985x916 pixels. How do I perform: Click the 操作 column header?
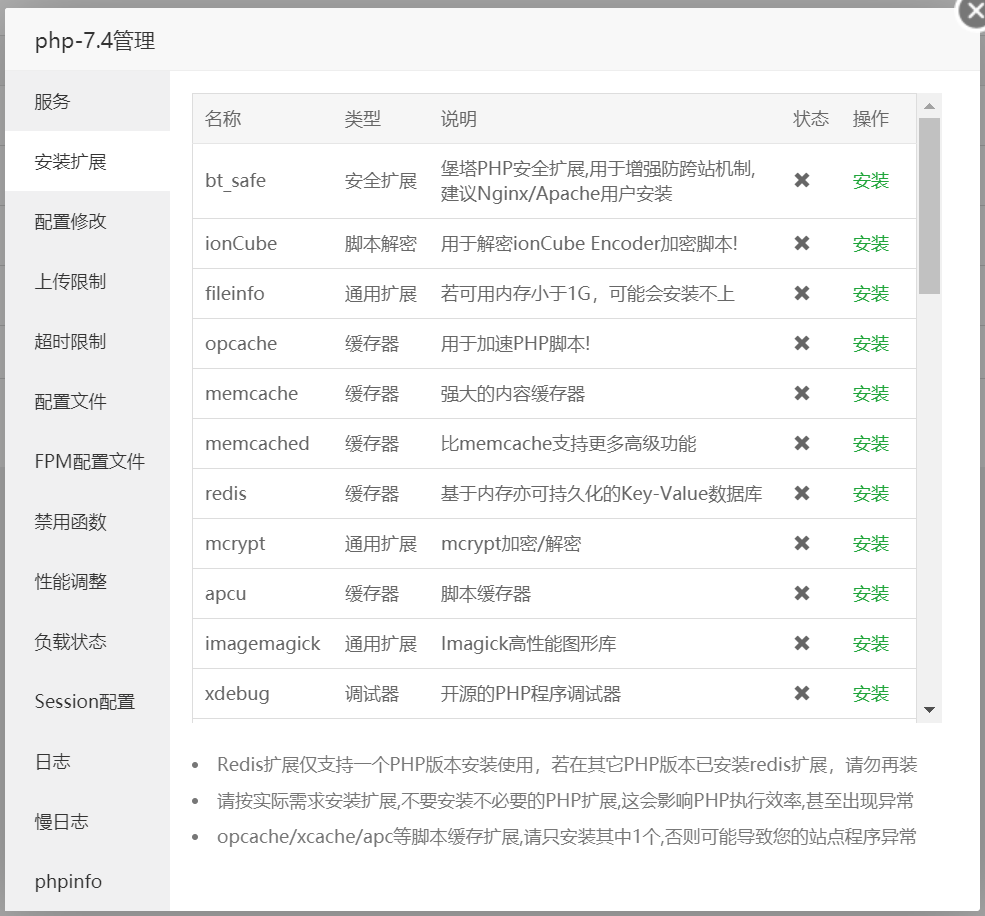871,119
